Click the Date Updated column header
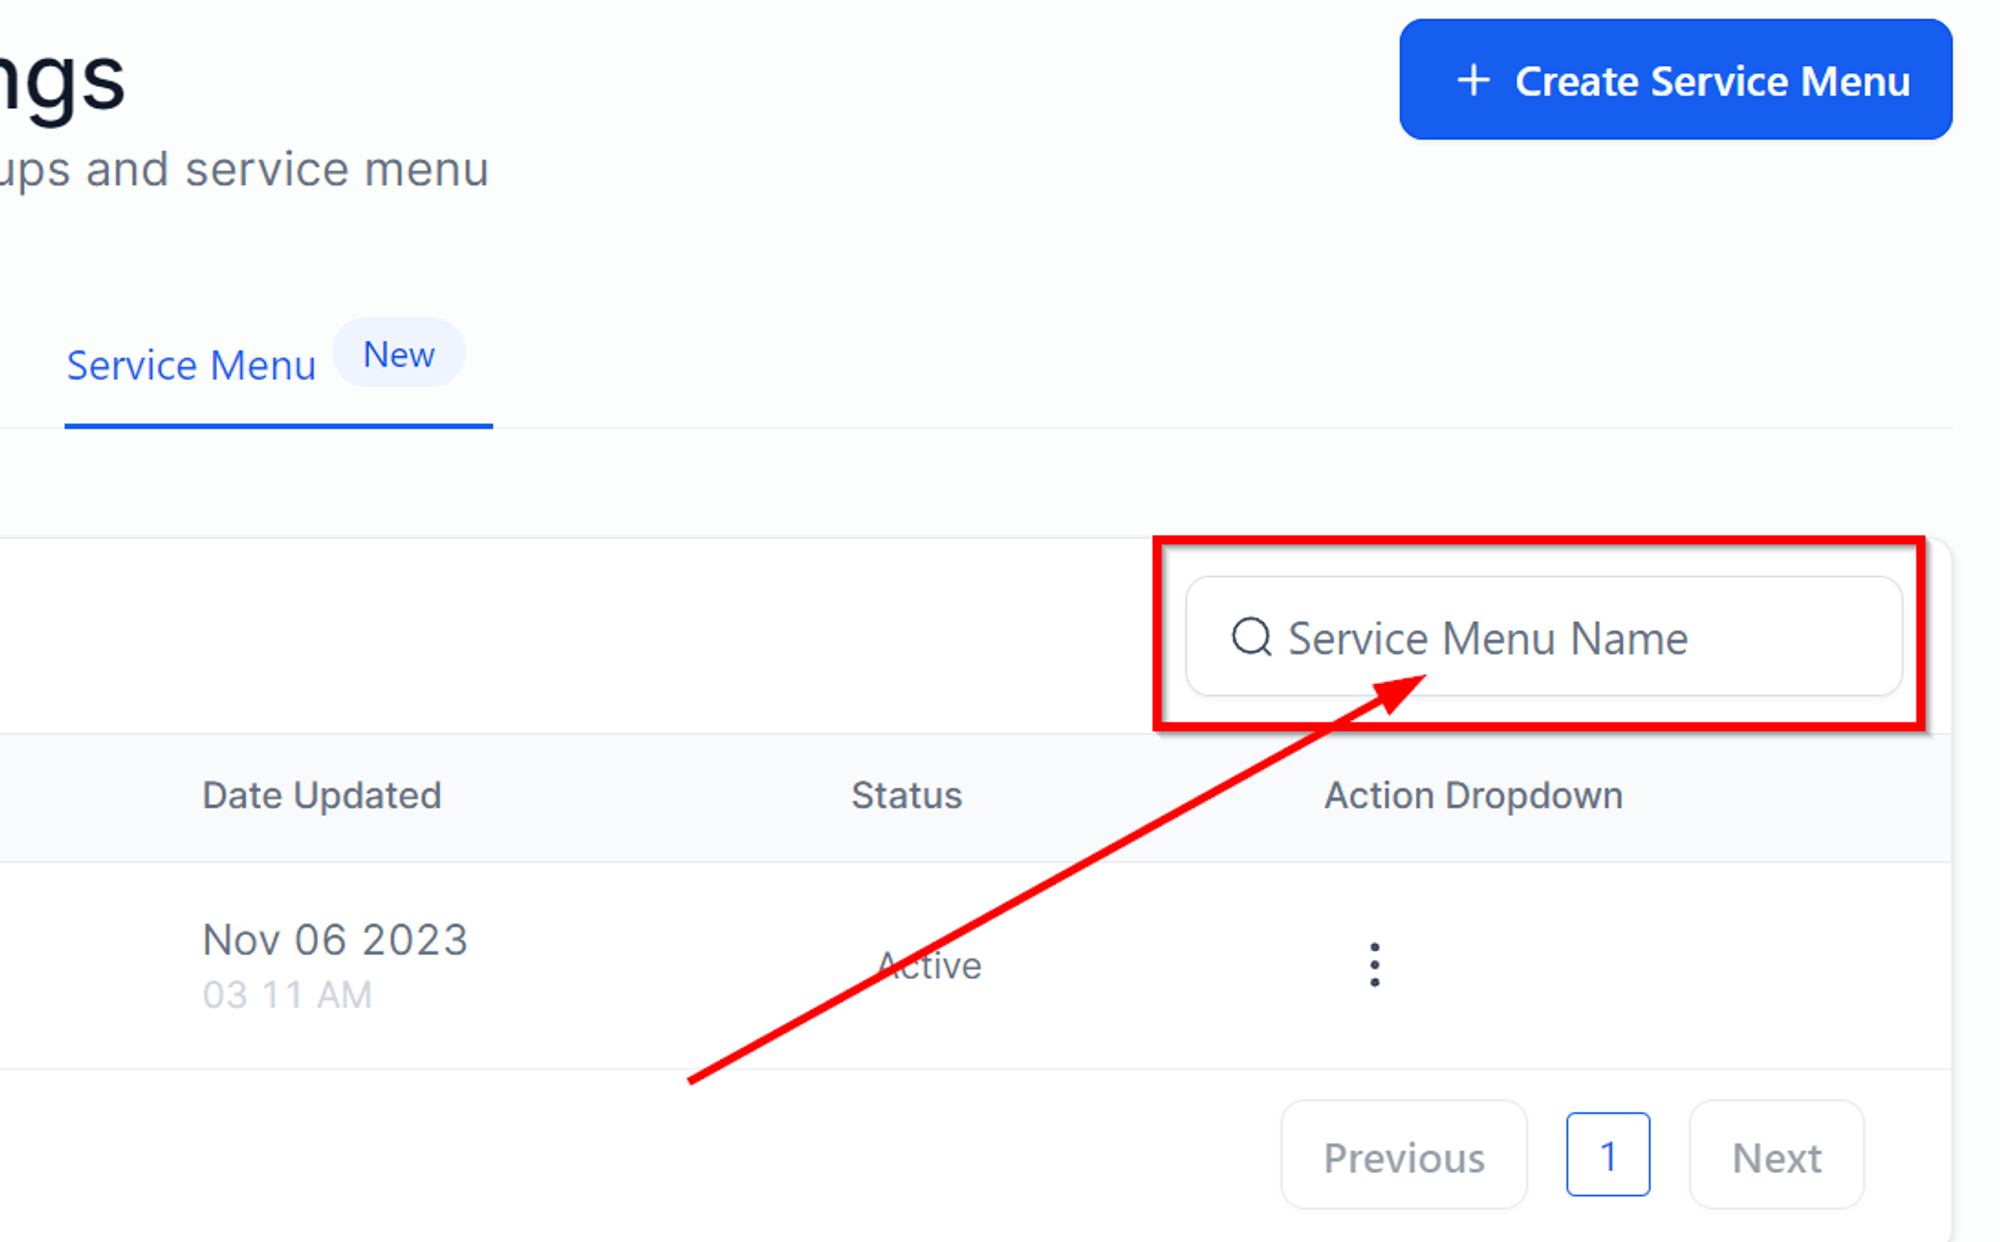This screenshot has height=1242, width=2000. [x=322, y=795]
